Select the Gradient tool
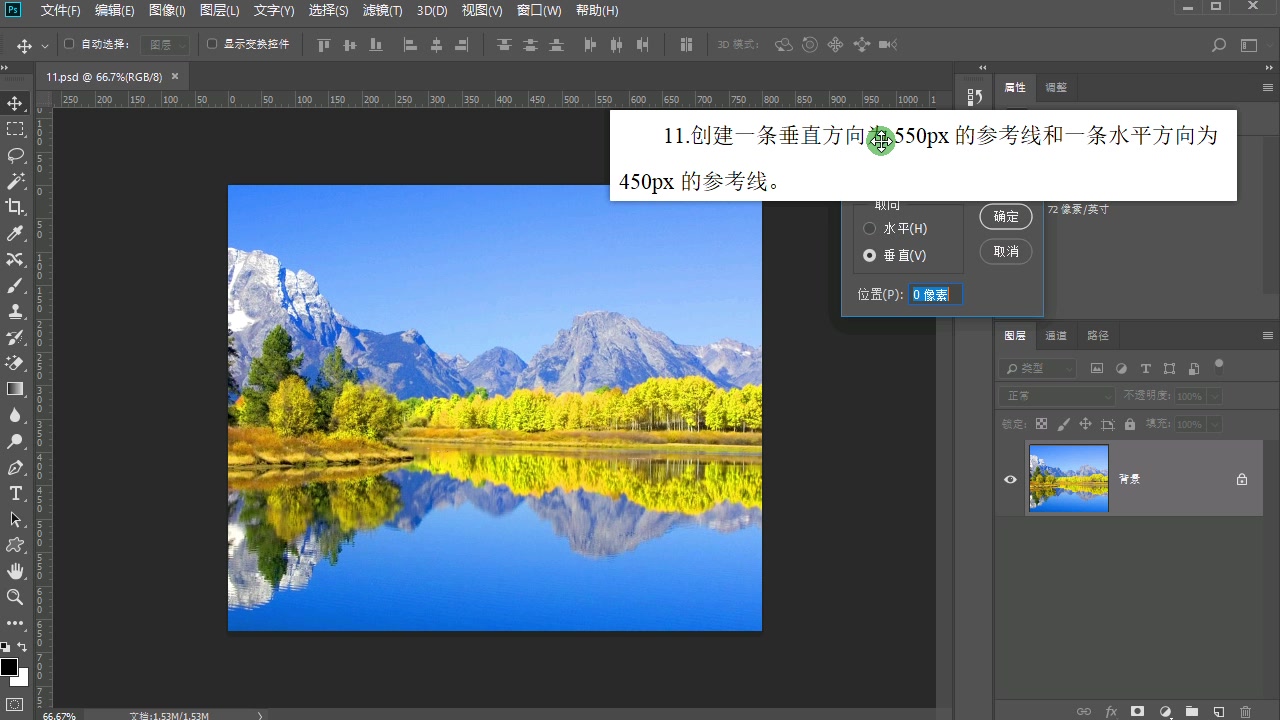The width and height of the screenshot is (1280, 720). 15,389
